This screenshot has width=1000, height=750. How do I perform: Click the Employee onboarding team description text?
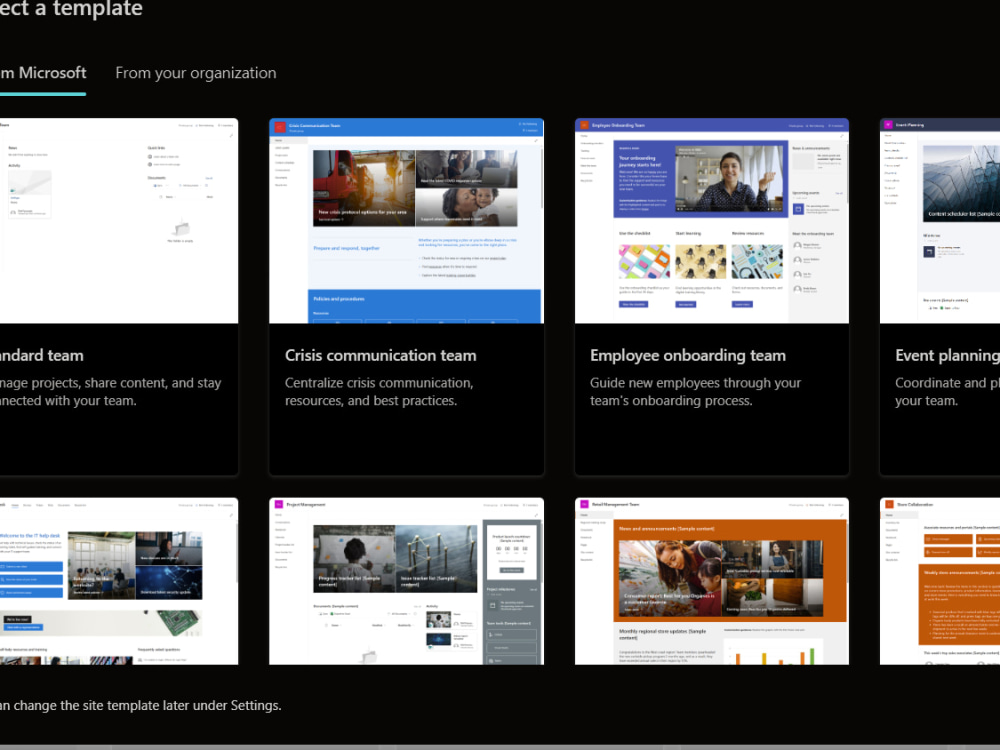[x=694, y=391]
